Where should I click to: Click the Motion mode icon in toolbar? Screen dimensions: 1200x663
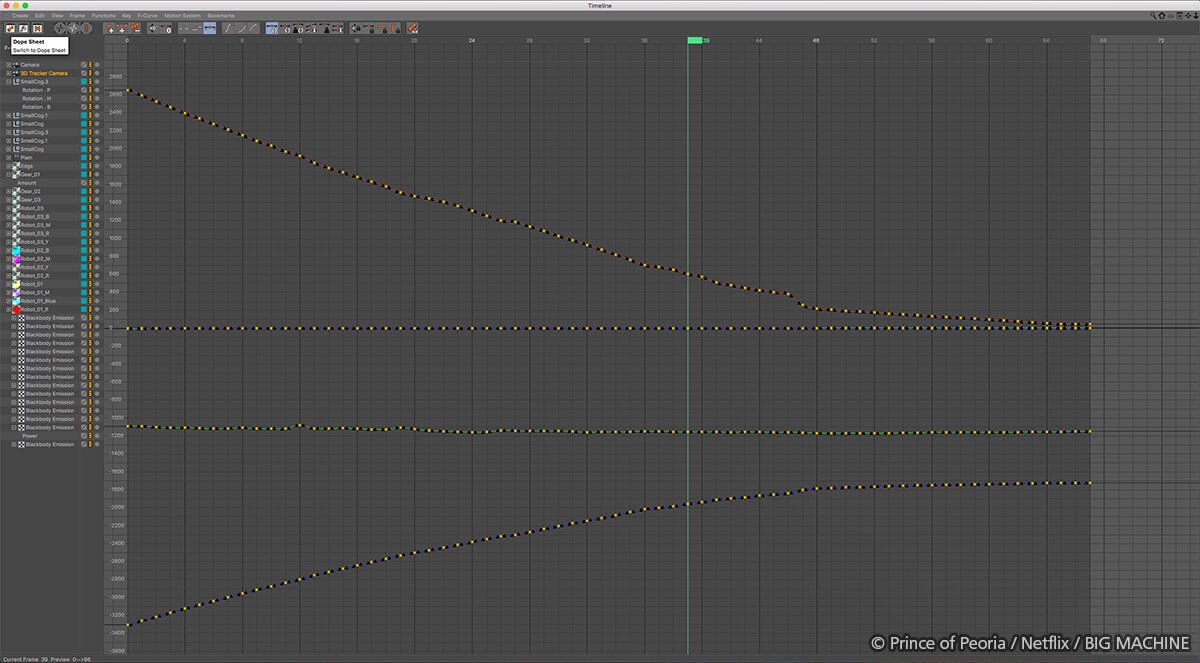pos(37,28)
